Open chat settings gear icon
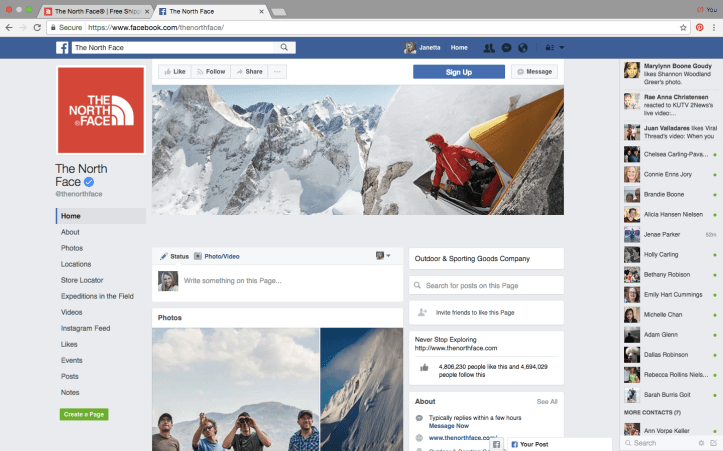The image size is (723, 451). tap(701, 442)
